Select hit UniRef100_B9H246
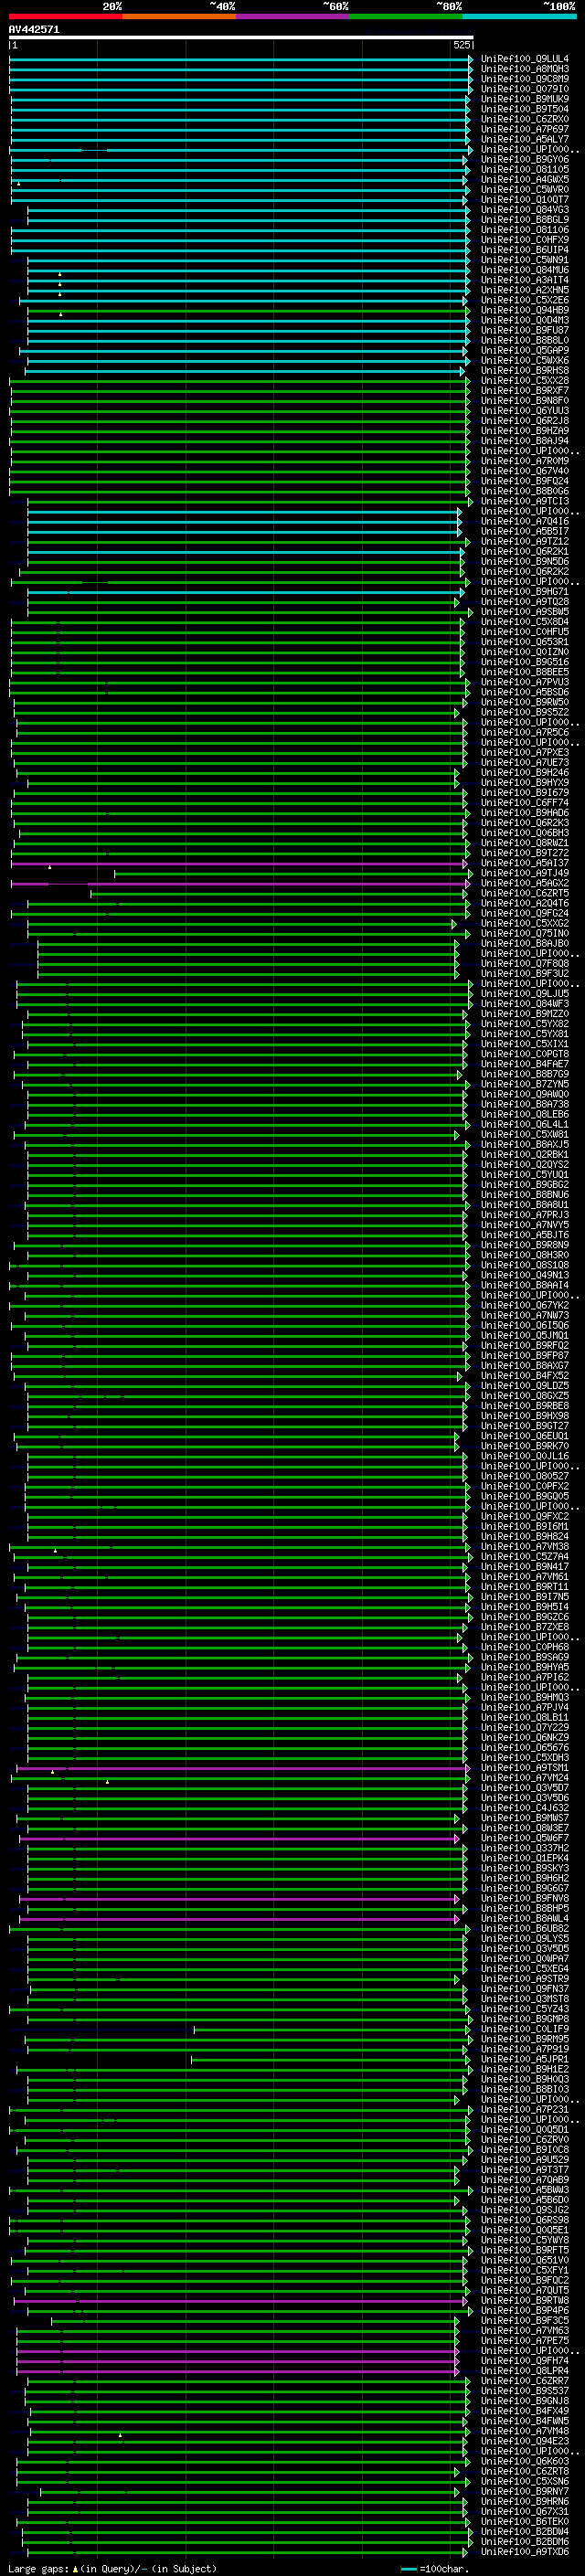 click(x=524, y=773)
